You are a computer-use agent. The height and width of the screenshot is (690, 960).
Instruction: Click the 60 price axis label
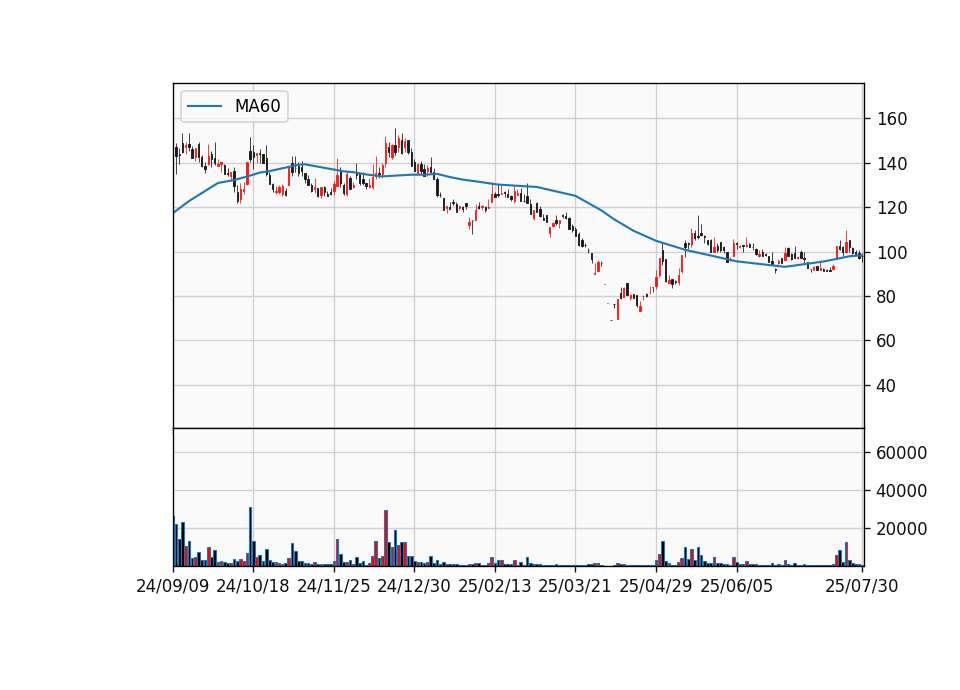click(887, 341)
